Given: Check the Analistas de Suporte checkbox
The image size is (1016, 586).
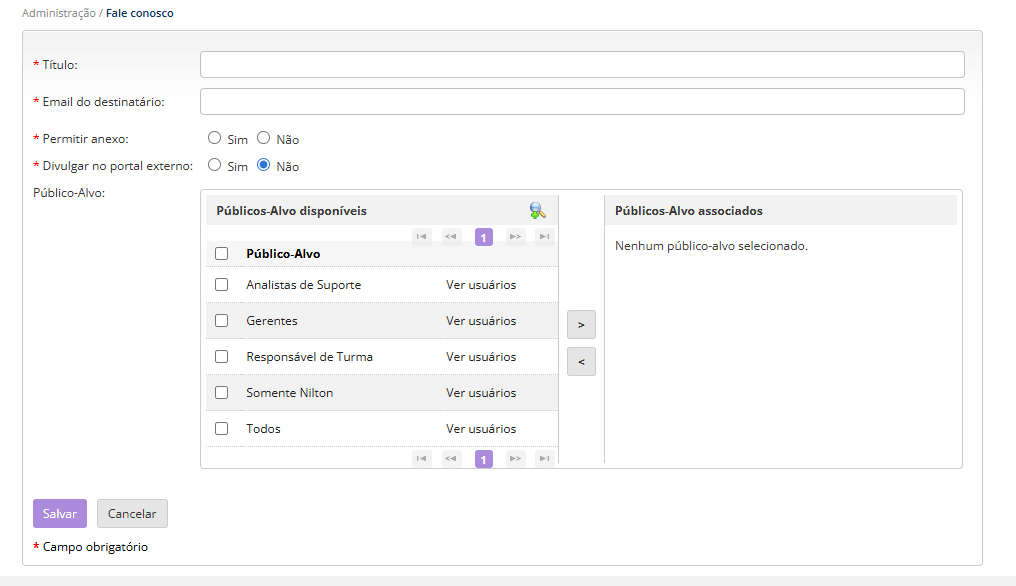Looking at the screenshot, I should 222,285.
